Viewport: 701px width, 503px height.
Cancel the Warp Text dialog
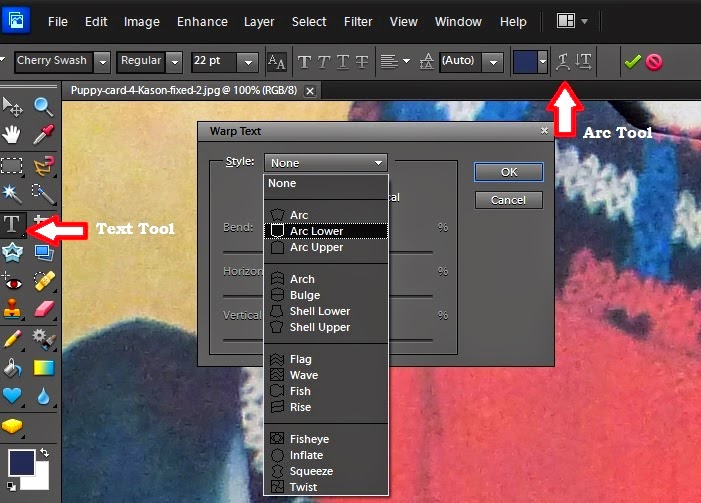coord(509,200)
